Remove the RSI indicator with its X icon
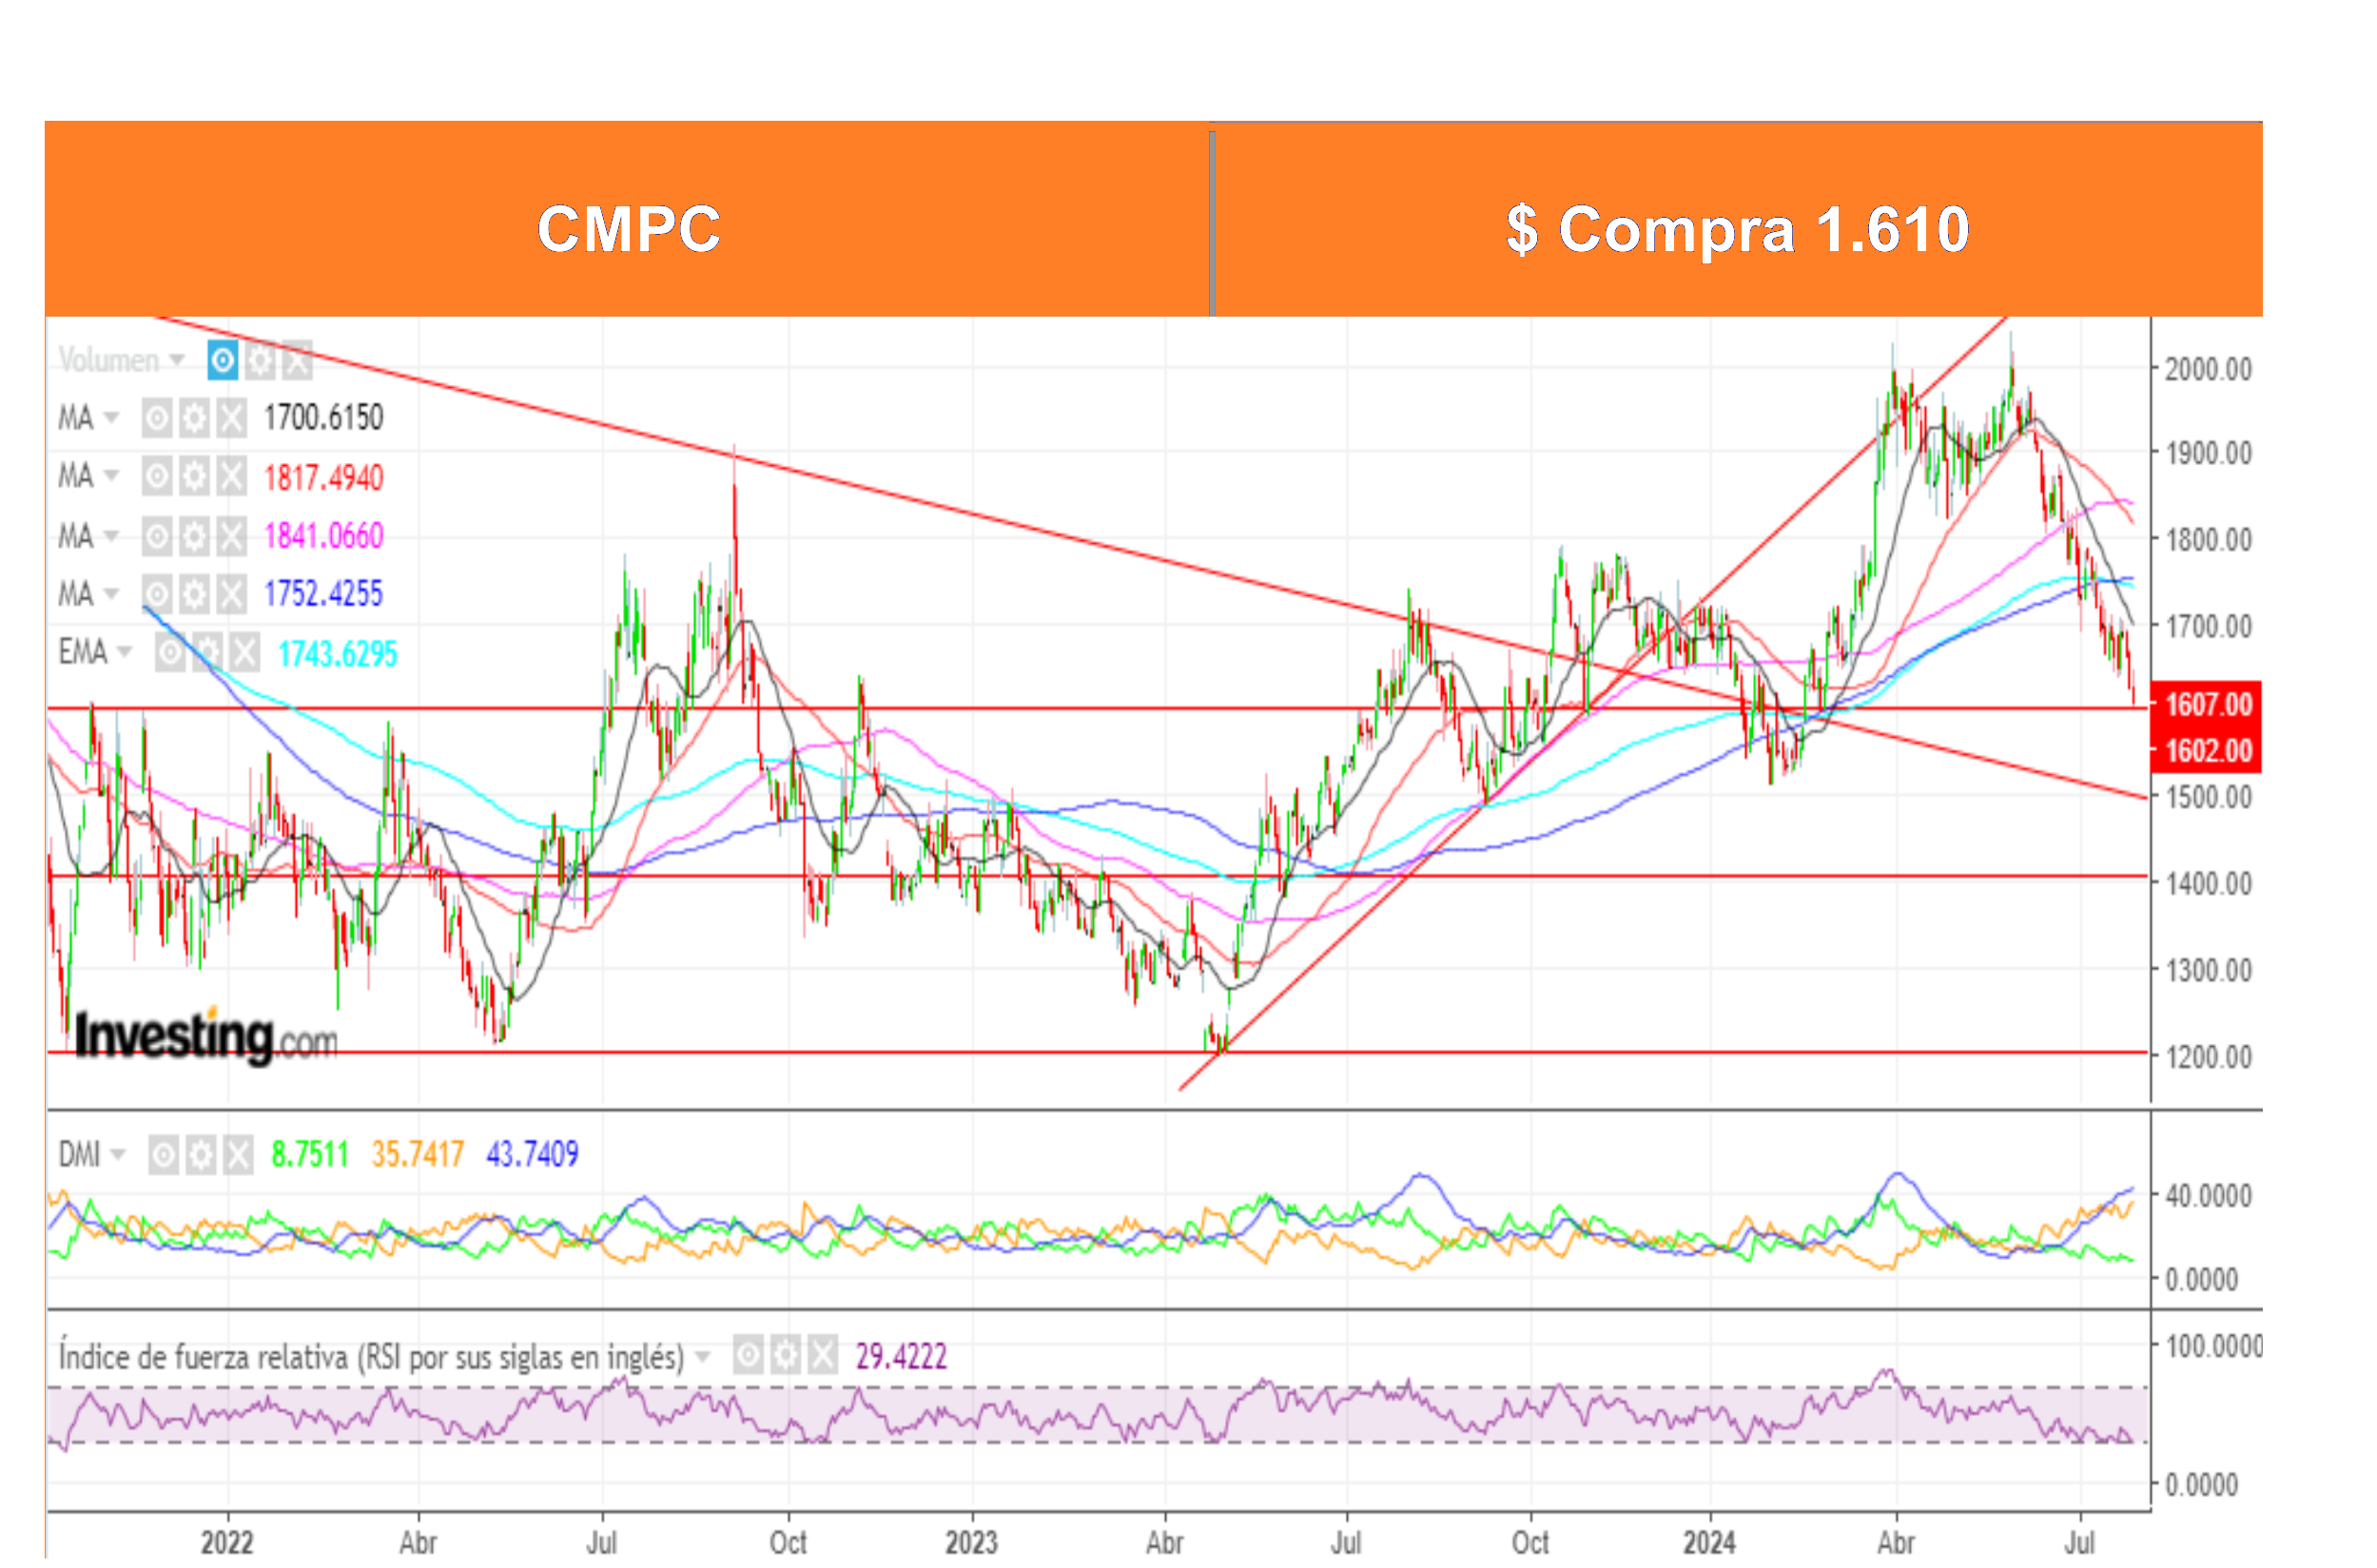 pos(822,1356)
